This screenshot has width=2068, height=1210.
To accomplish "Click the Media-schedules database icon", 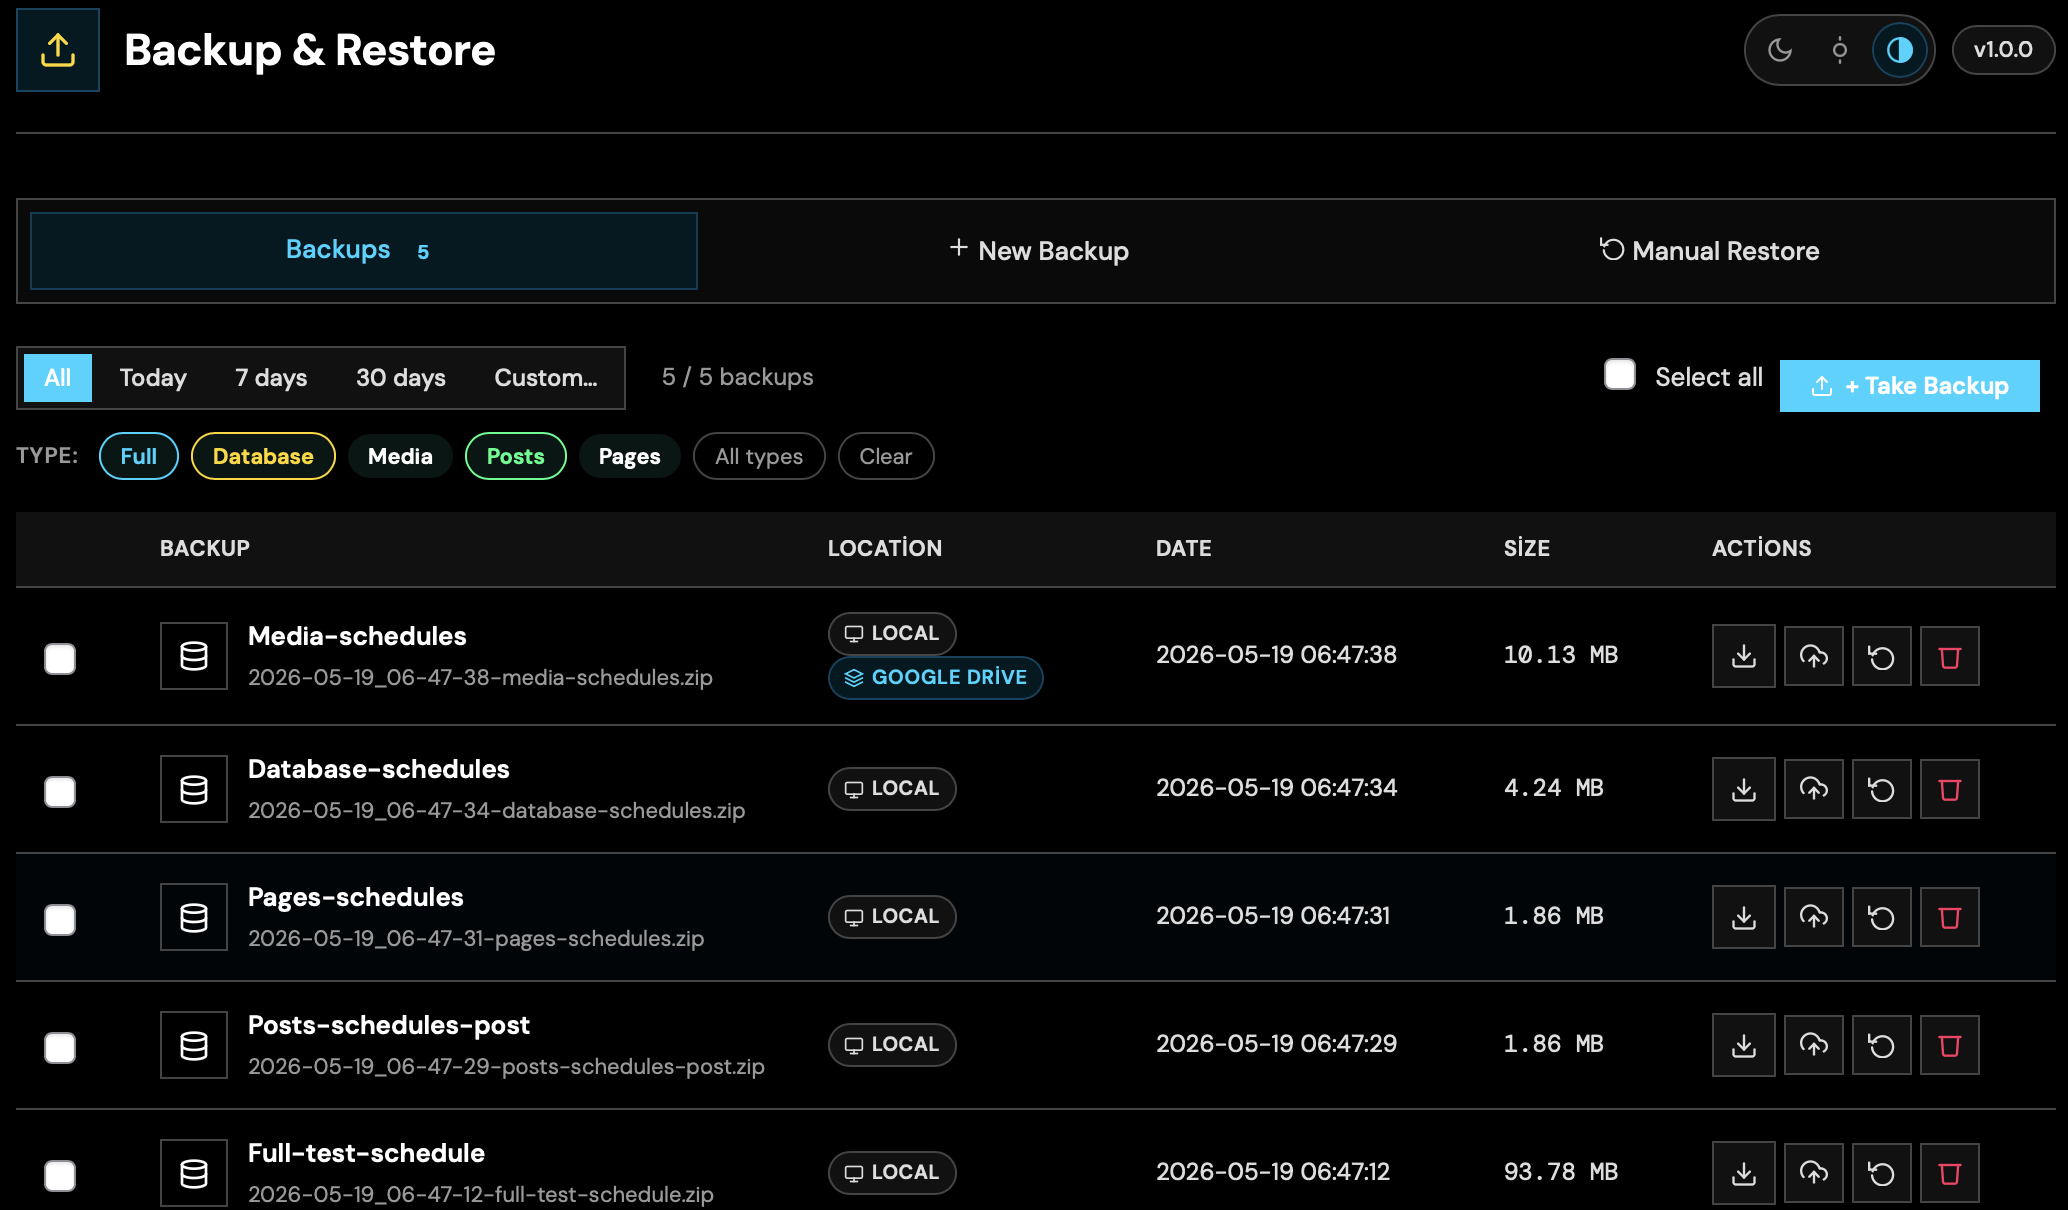I will click(194, 656).
